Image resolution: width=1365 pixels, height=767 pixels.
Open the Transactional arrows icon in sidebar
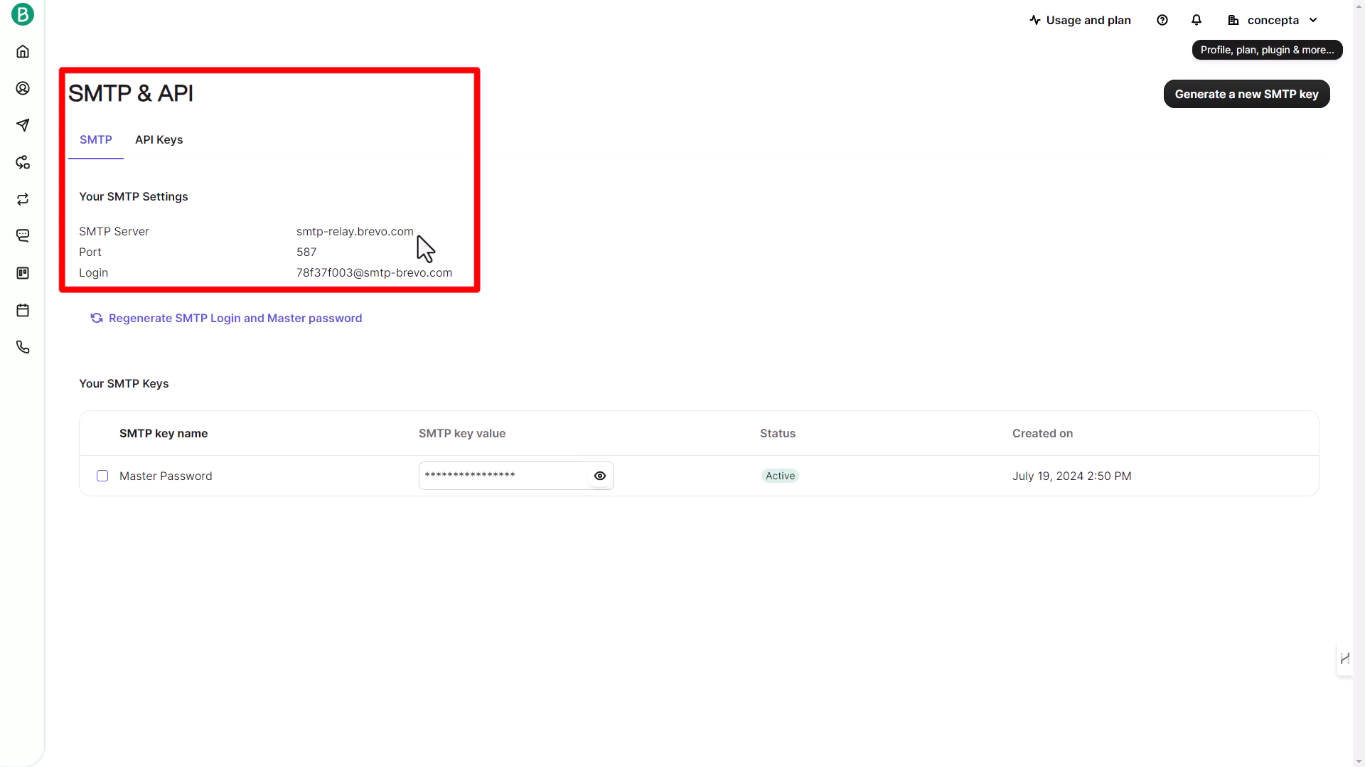coord(22,199)
